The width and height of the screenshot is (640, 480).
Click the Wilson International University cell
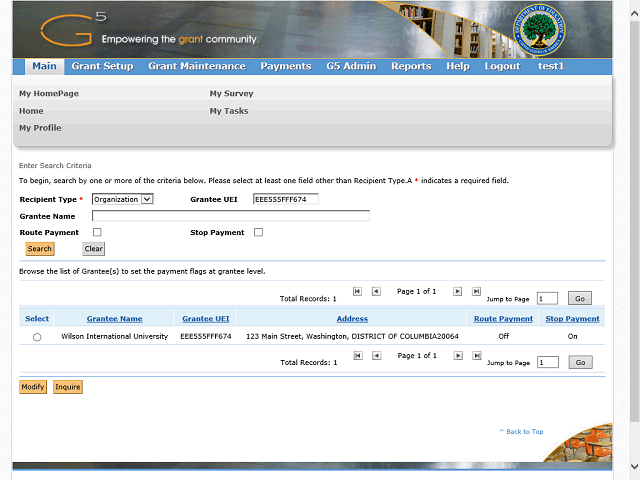tap(115, 336)
